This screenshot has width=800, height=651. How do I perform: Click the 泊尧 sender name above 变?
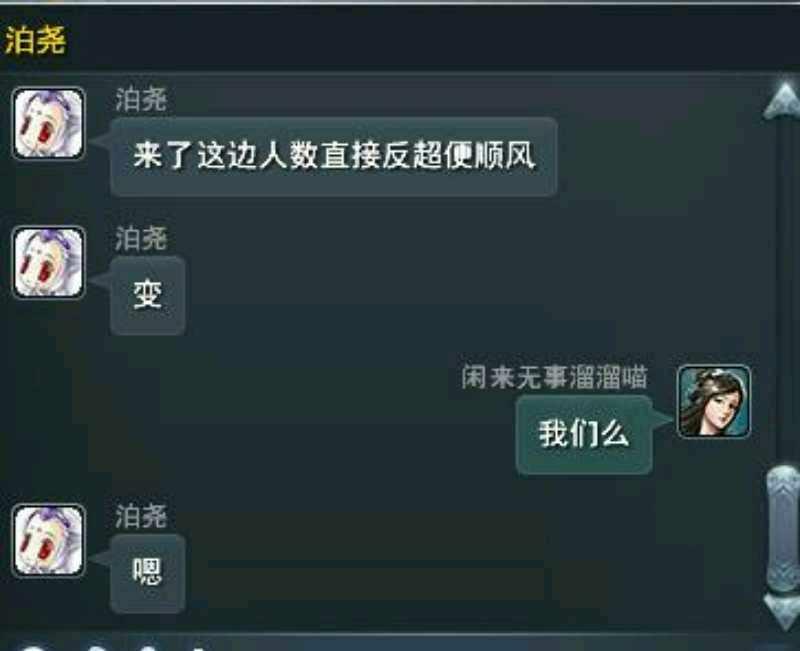click(x=141, y=239)
